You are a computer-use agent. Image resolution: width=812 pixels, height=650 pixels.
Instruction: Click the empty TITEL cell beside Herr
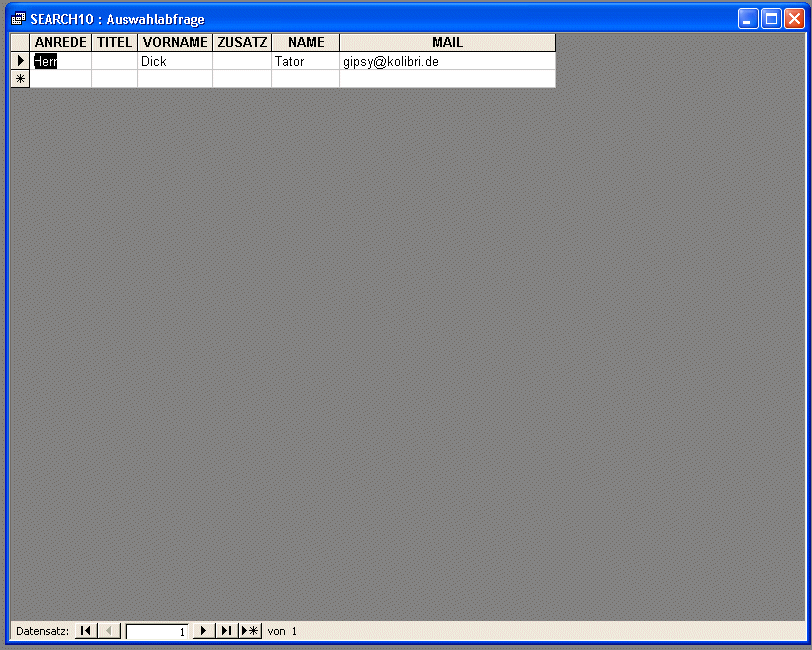[114, 61]
